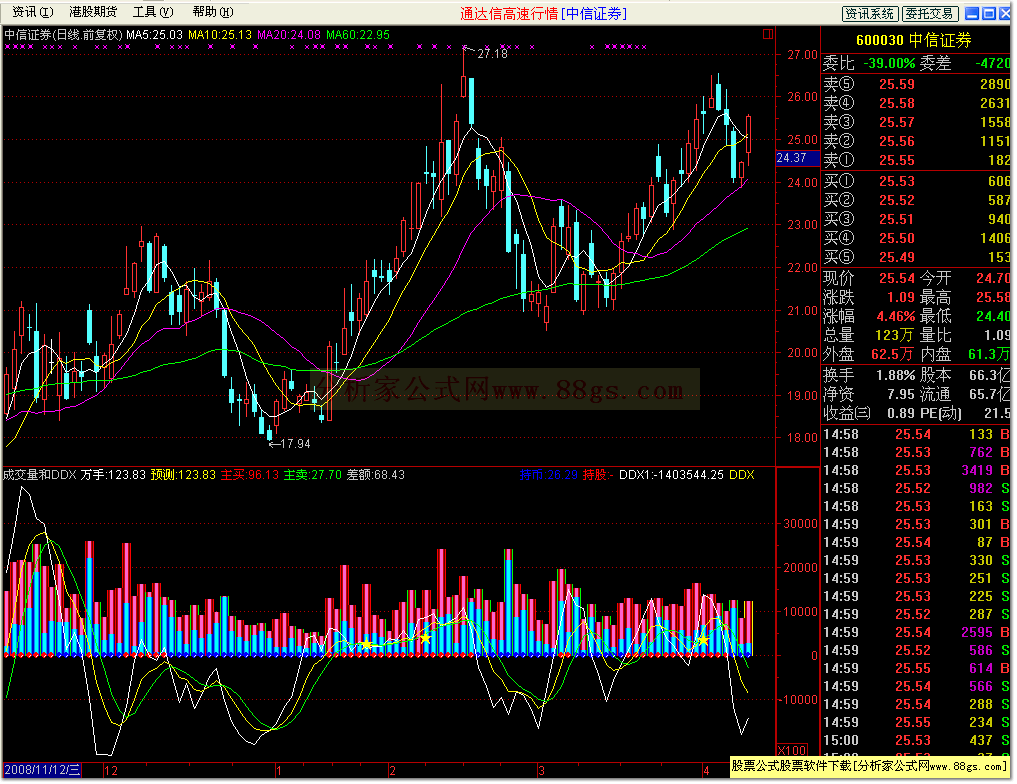Maximize the window with the title bar button

pos(989,14)
